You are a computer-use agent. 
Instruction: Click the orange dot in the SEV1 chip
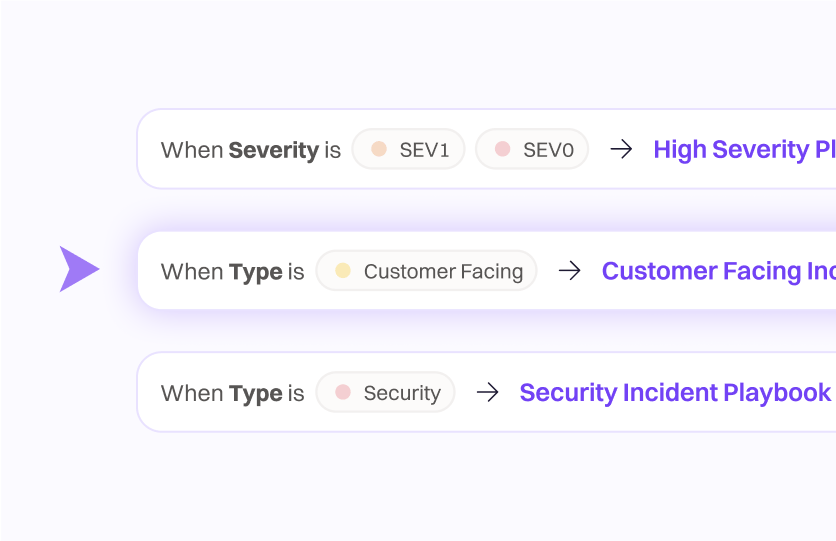point(379,150)
